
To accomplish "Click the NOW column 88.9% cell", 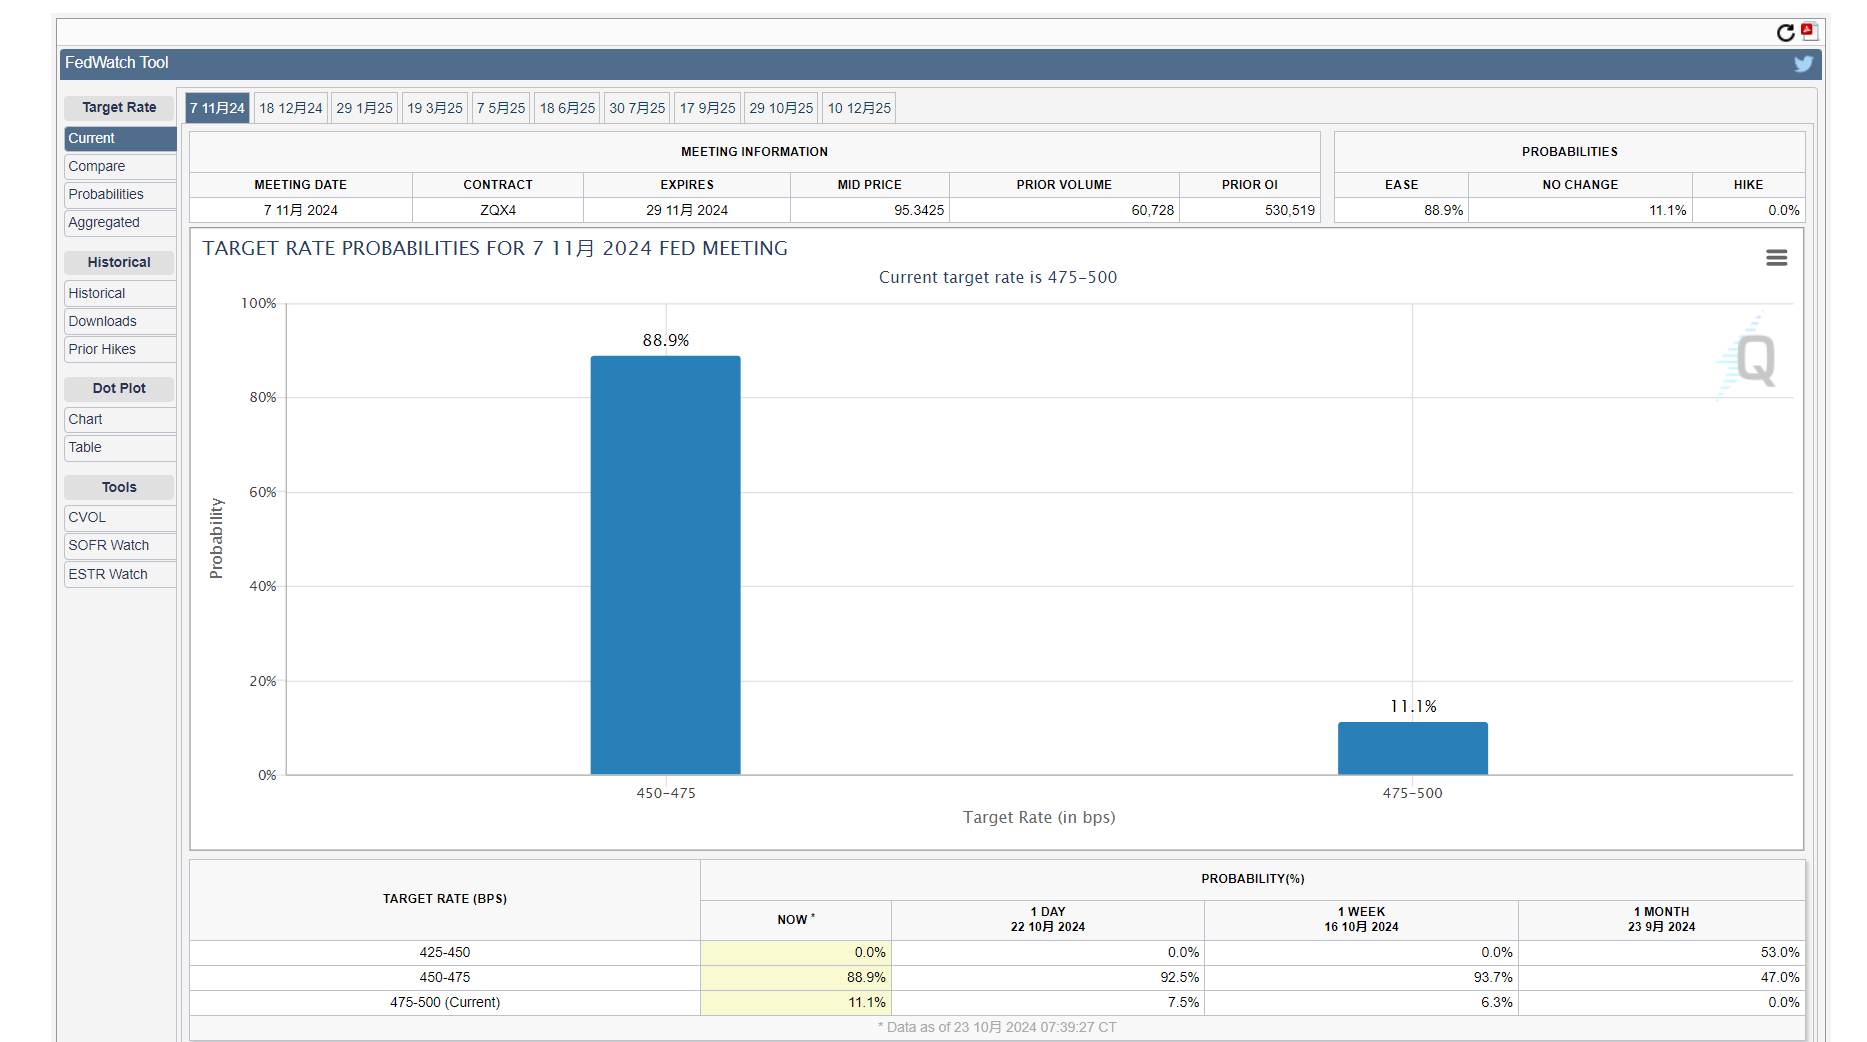I will (796, 978).
